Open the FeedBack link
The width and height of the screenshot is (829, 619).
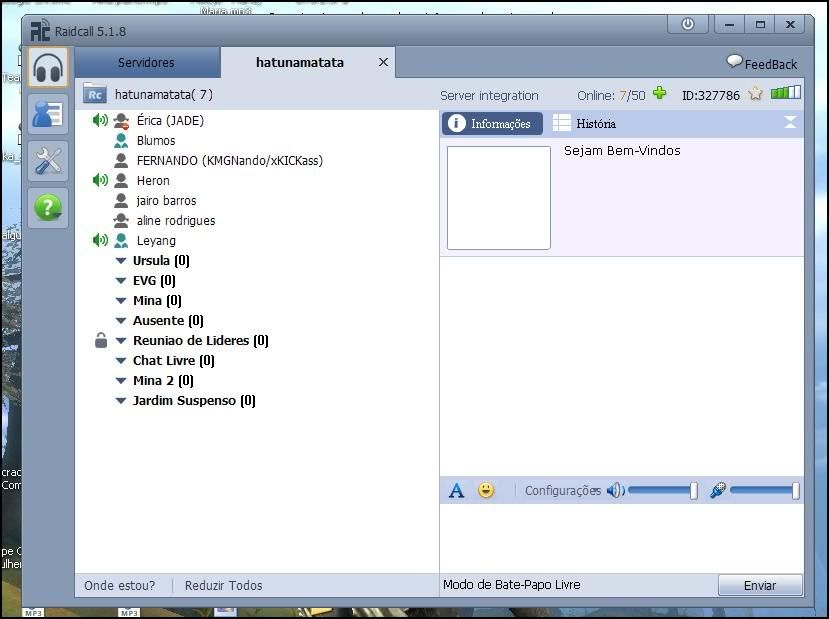tap(770, 64)
